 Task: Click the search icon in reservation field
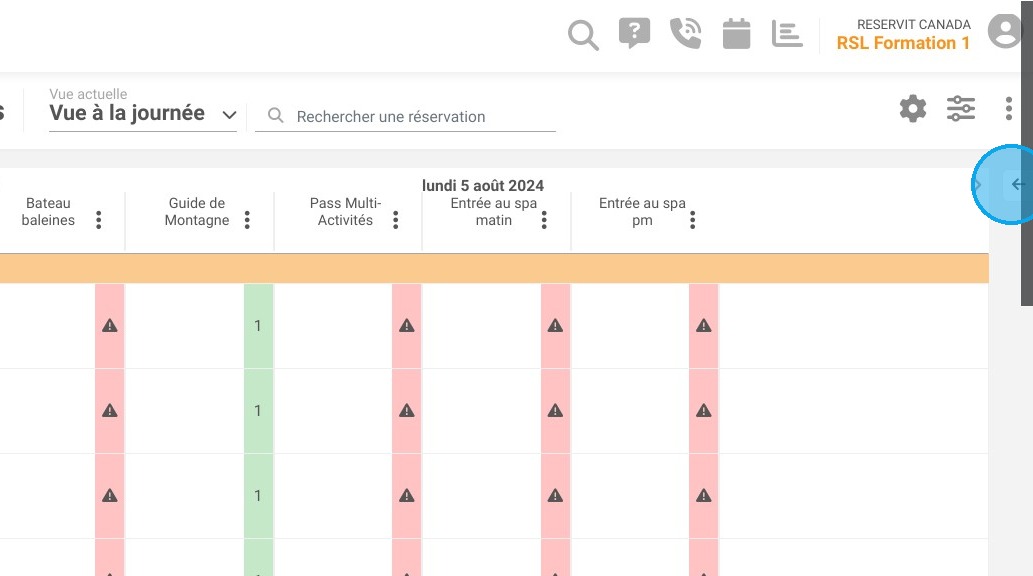click(x=275, y=116)
